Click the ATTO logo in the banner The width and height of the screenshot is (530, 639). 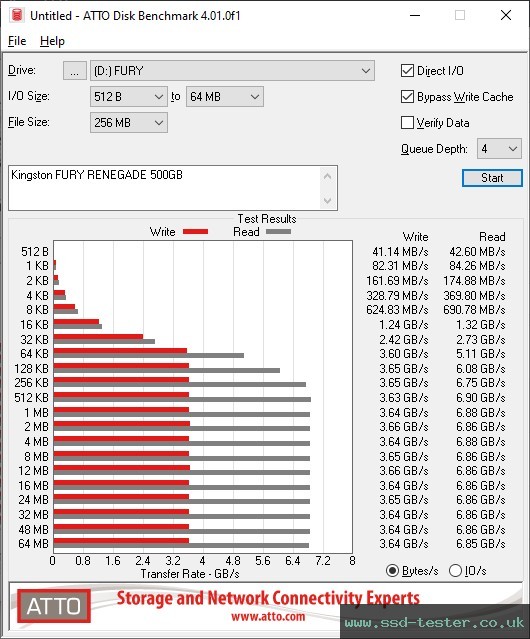54,606
